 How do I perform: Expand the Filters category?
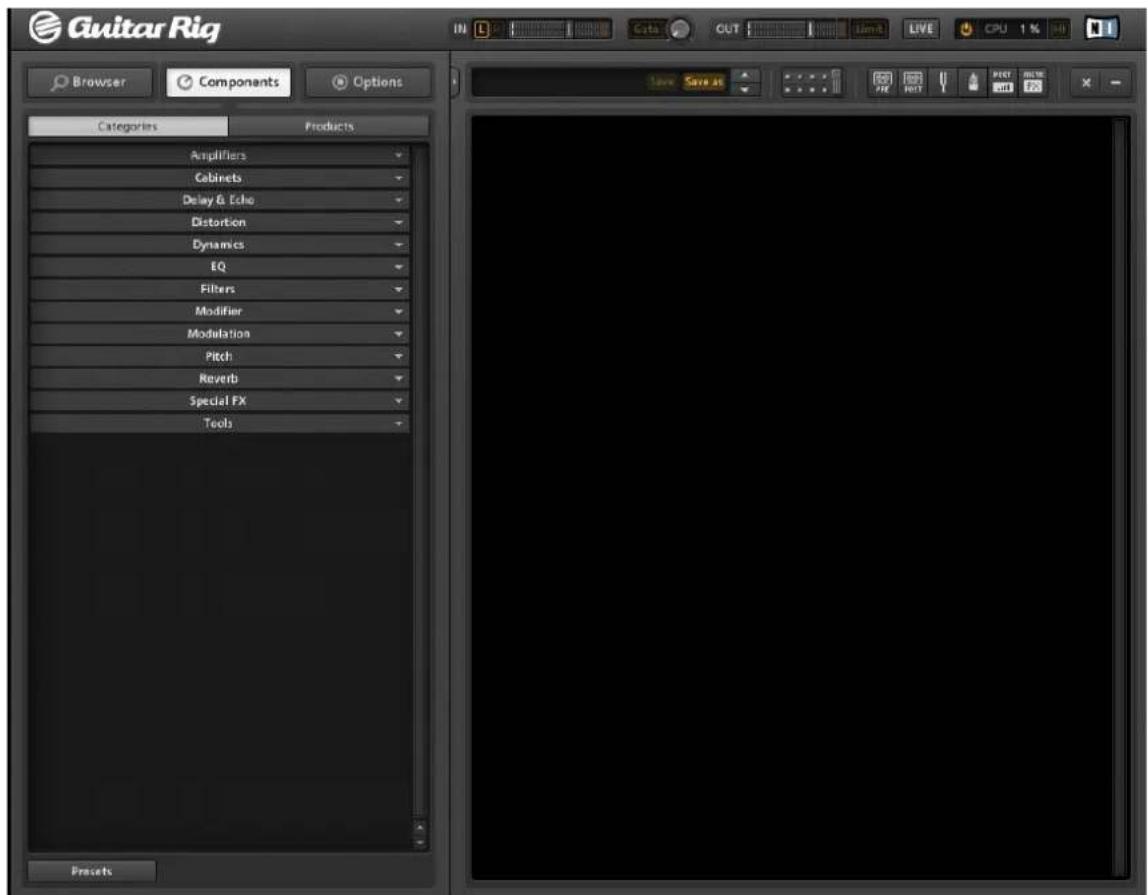(x=219, y=289)
